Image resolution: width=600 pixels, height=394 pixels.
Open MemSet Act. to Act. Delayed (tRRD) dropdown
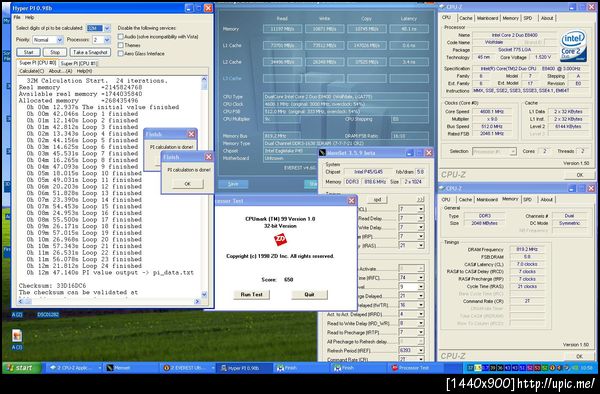pyautogui.click(x=421, y=314)
